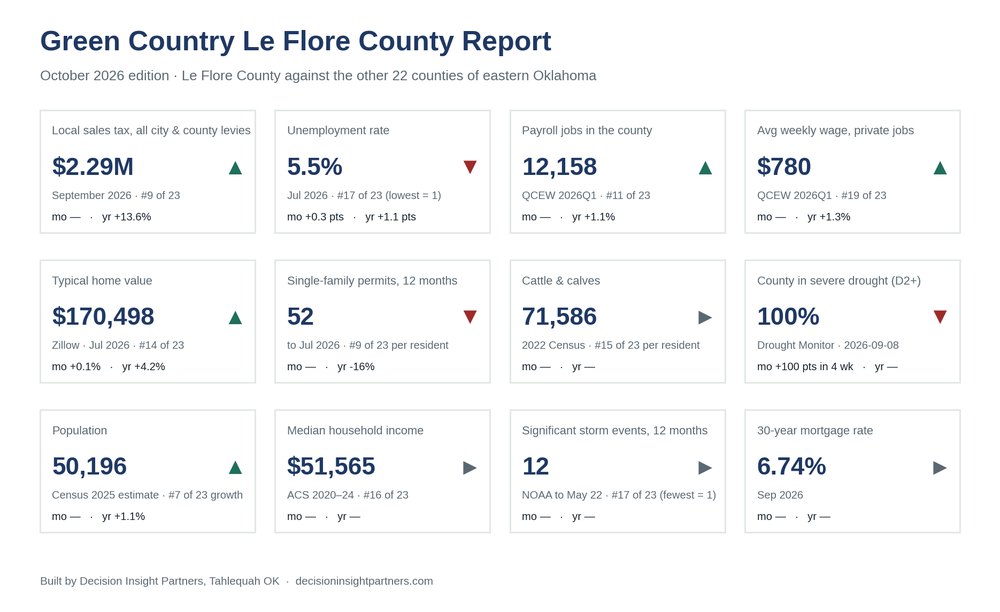Select the $2.29M sales tax value
1000x612 pixels.
(x=92, y=167)
